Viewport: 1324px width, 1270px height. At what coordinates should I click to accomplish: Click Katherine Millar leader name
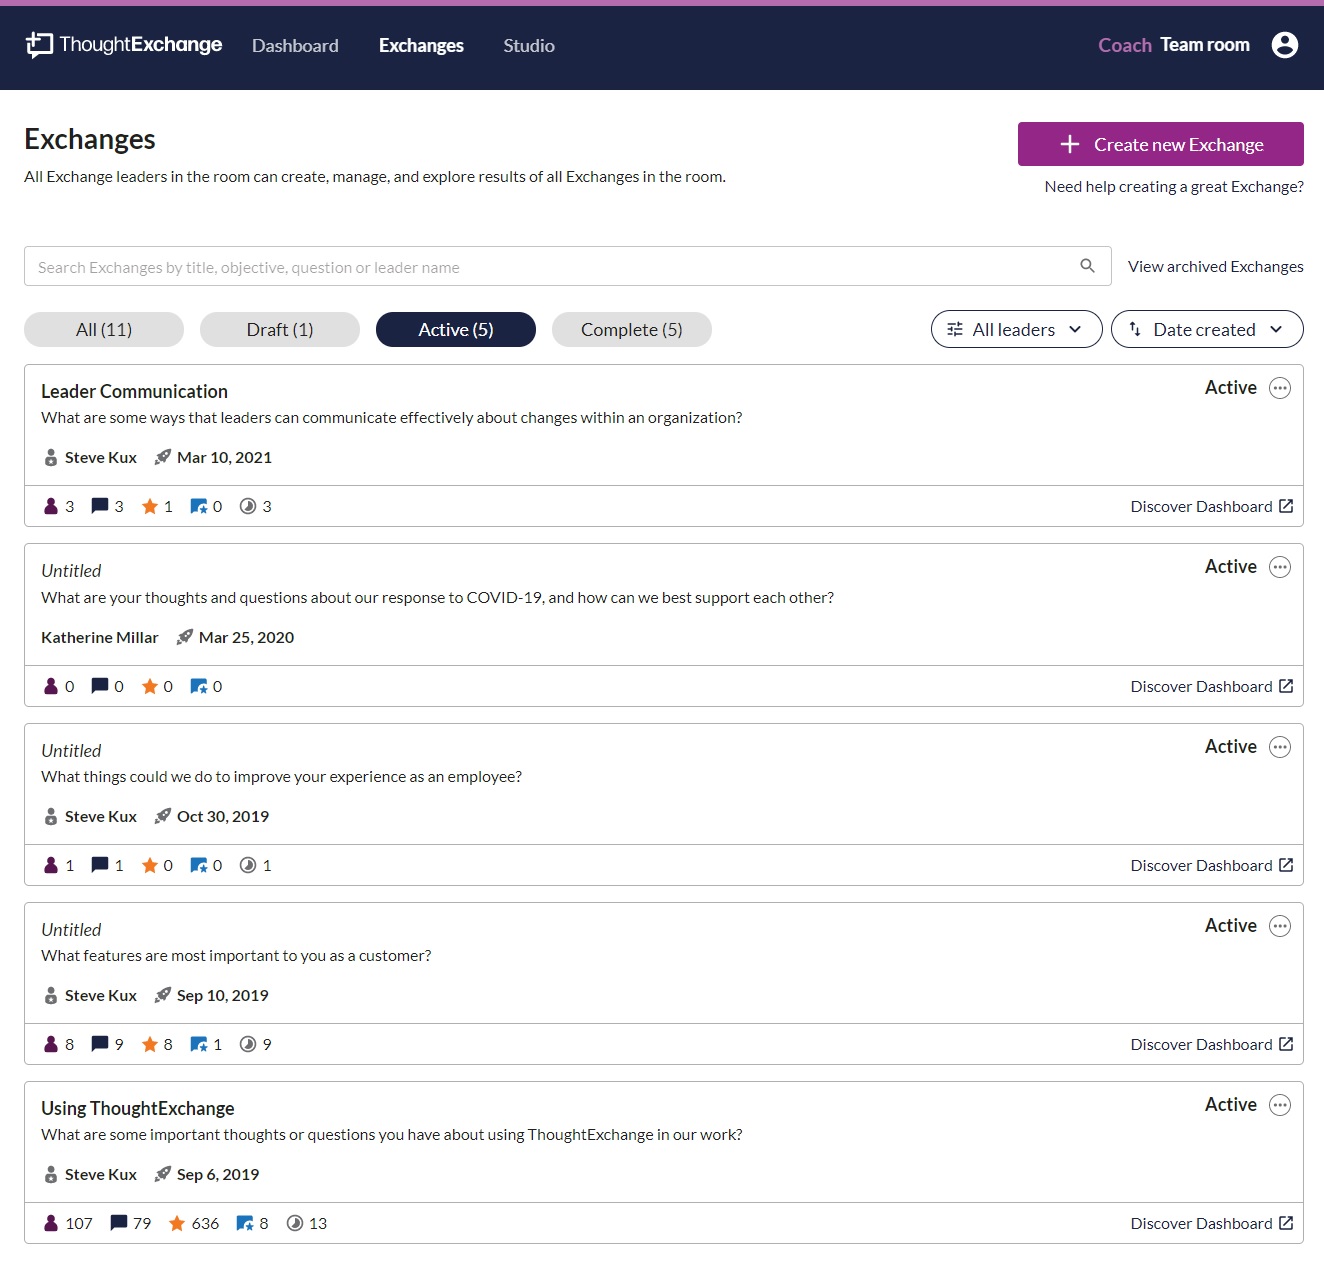coord(100,638)
